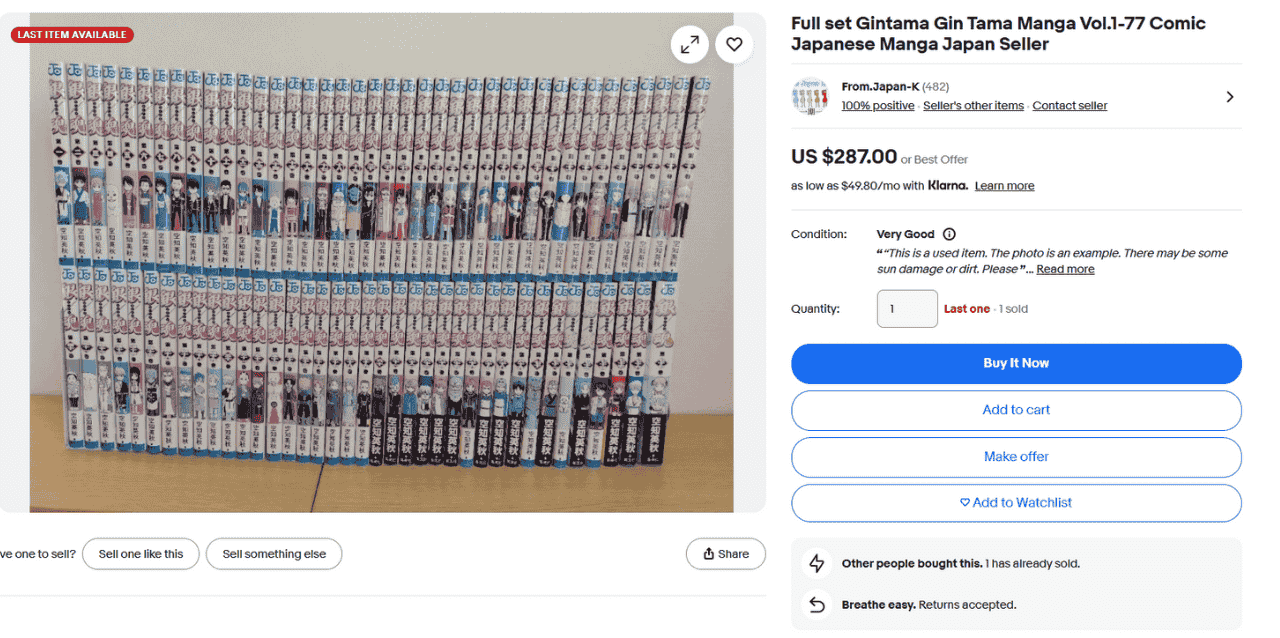
Task: Click the Quantity input field
Action: [907, 309]
